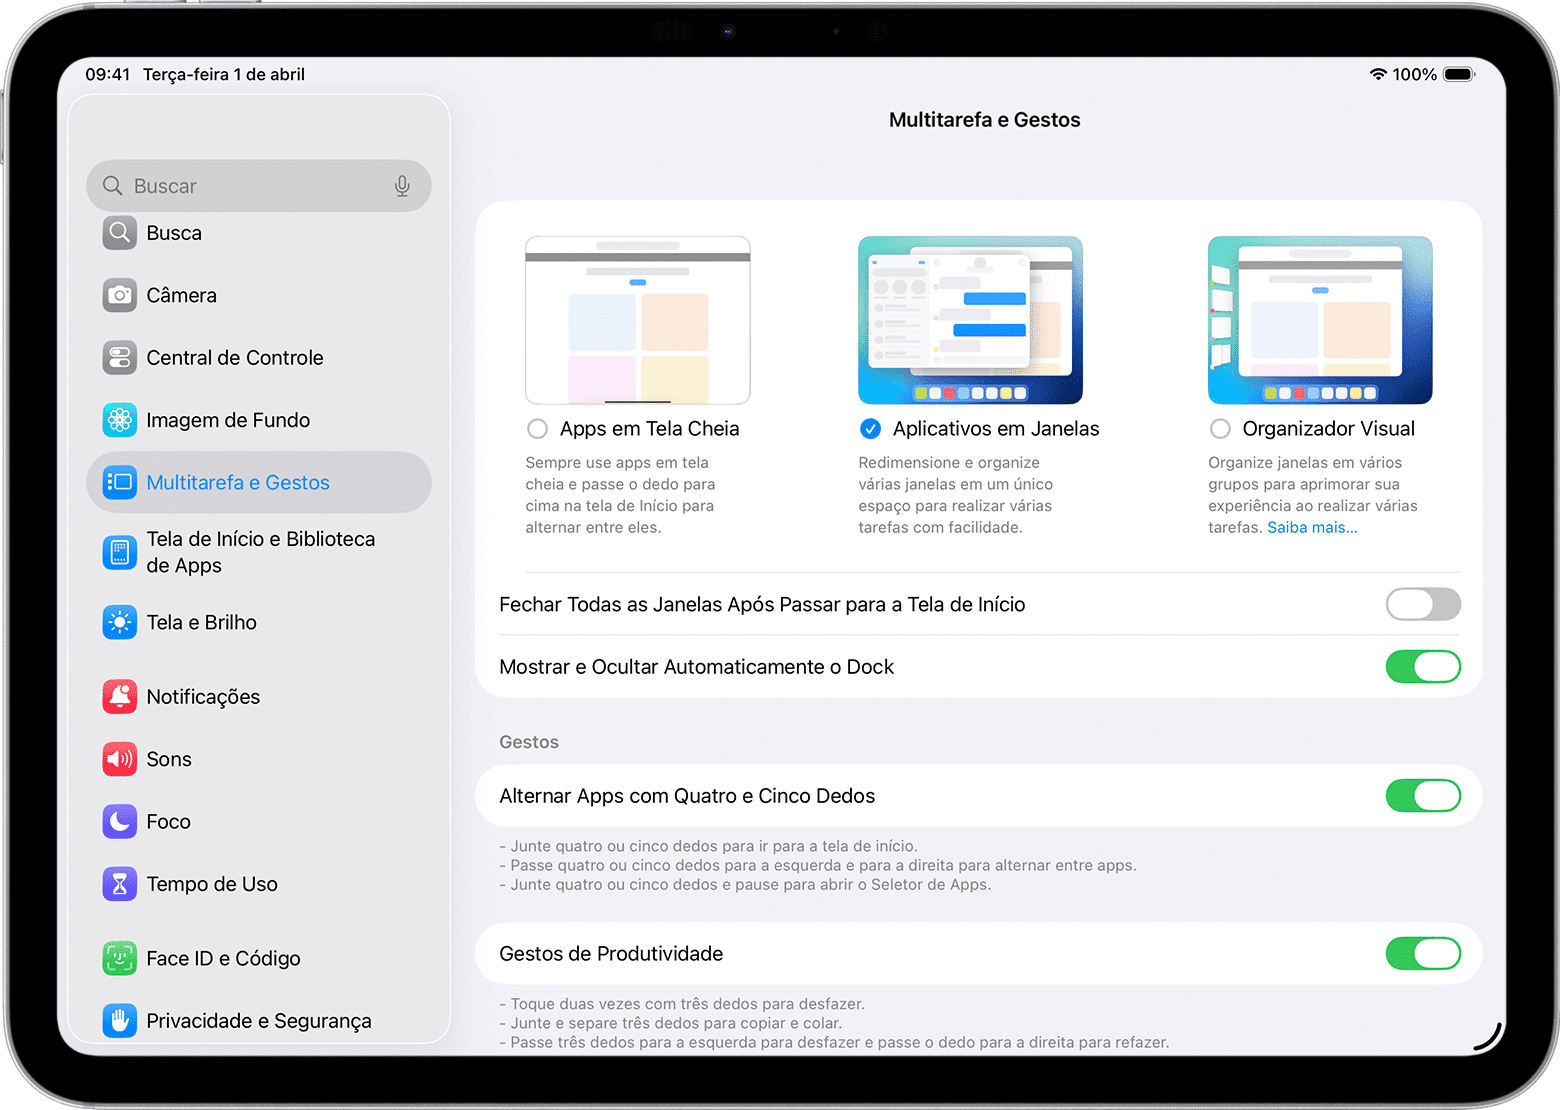Open Tela de Início e Biblioteca de Apps

260,552
